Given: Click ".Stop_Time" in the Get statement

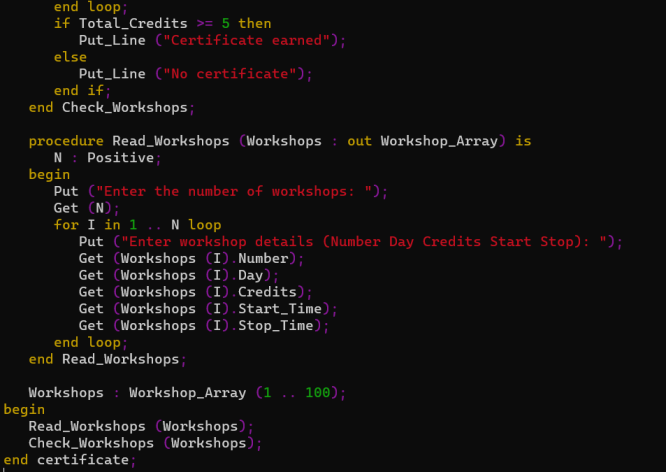Looking at the screenshot, I should pyautogui.click(x=273, y=325).
